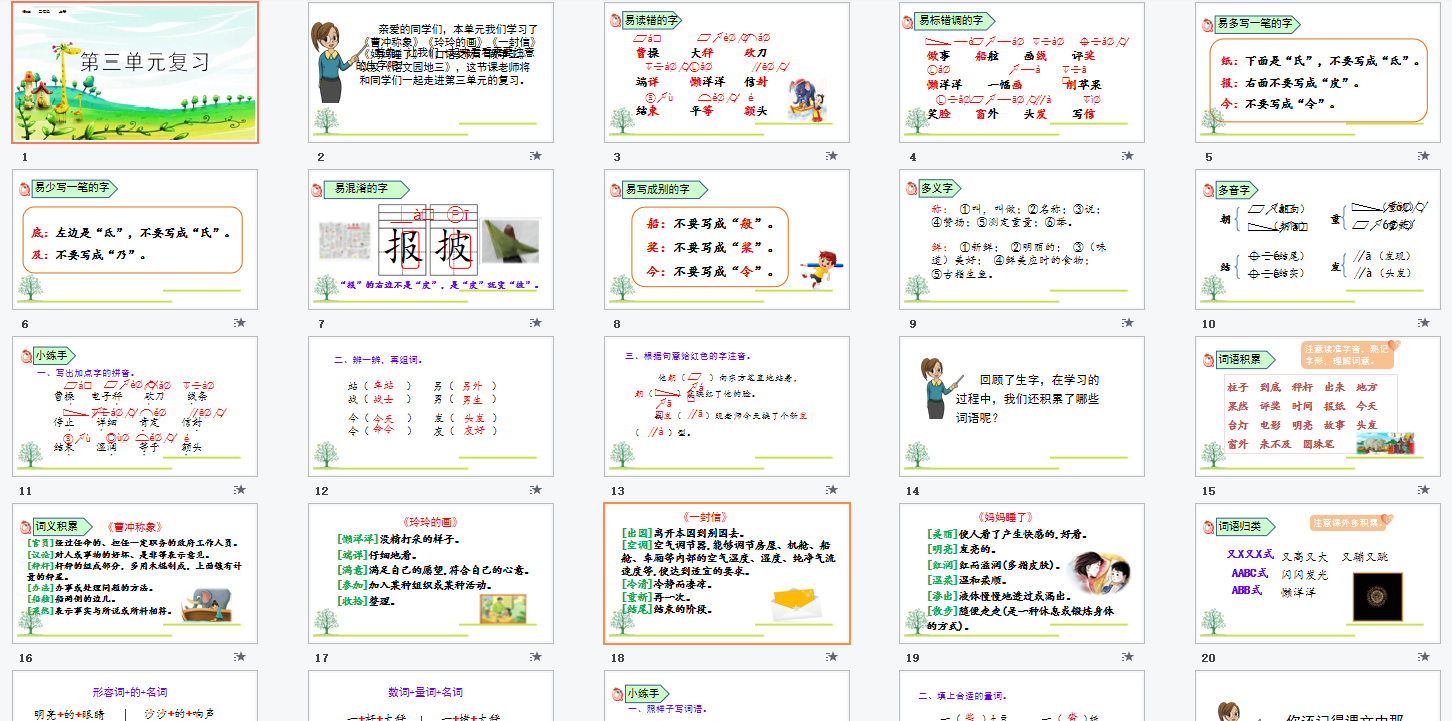Click the animation star under slide 3
Screen dimensions: 1452x721
pyautogui.click(x=832, y=156)
